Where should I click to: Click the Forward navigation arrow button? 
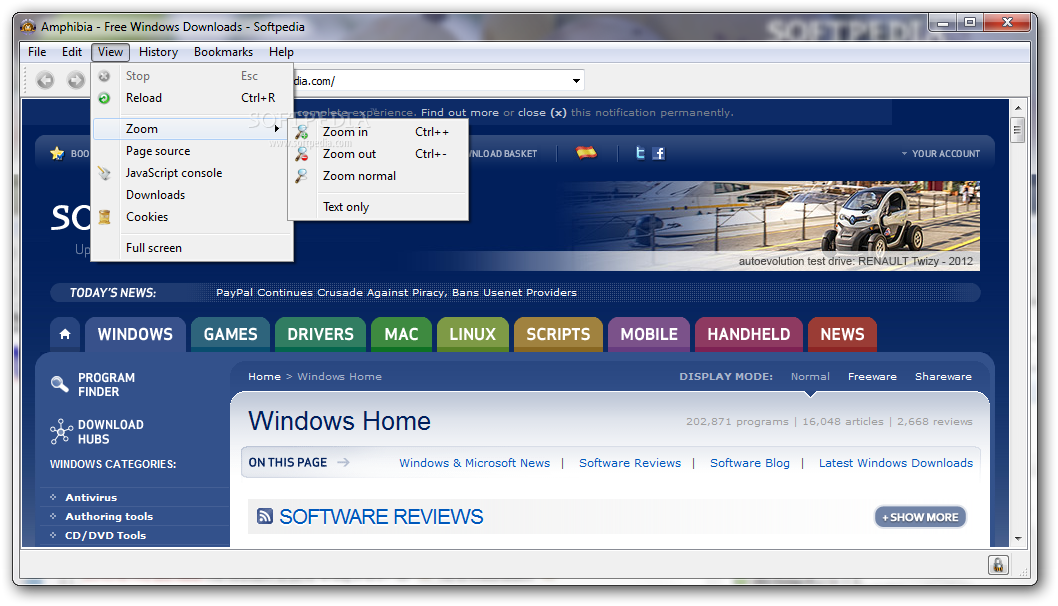tap(76, 80)
